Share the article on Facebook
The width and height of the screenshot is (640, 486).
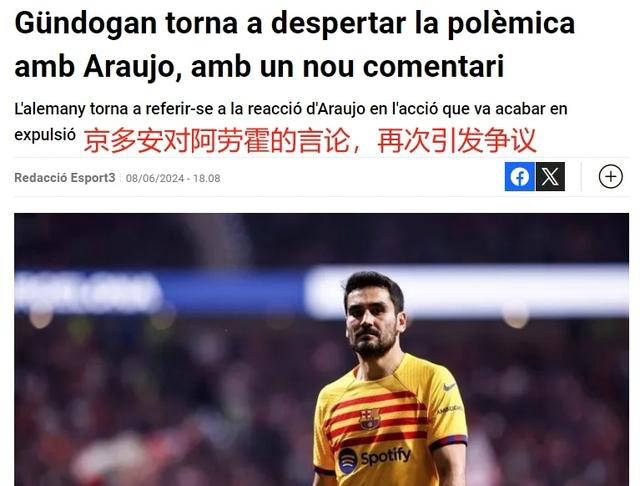pyautogui.click(x=520, y=176)
